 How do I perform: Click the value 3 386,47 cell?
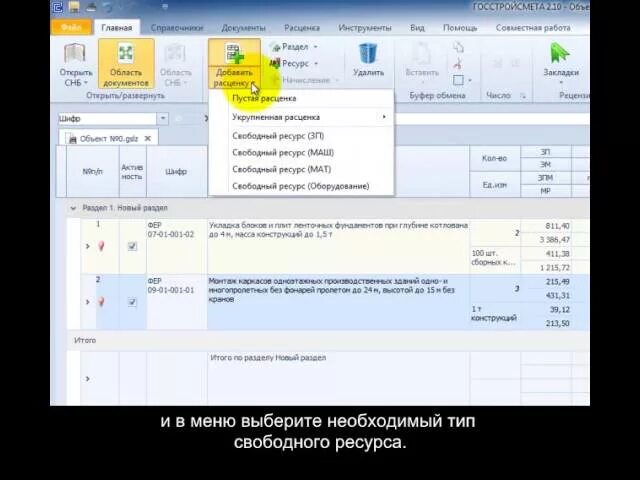click(545, 240)
